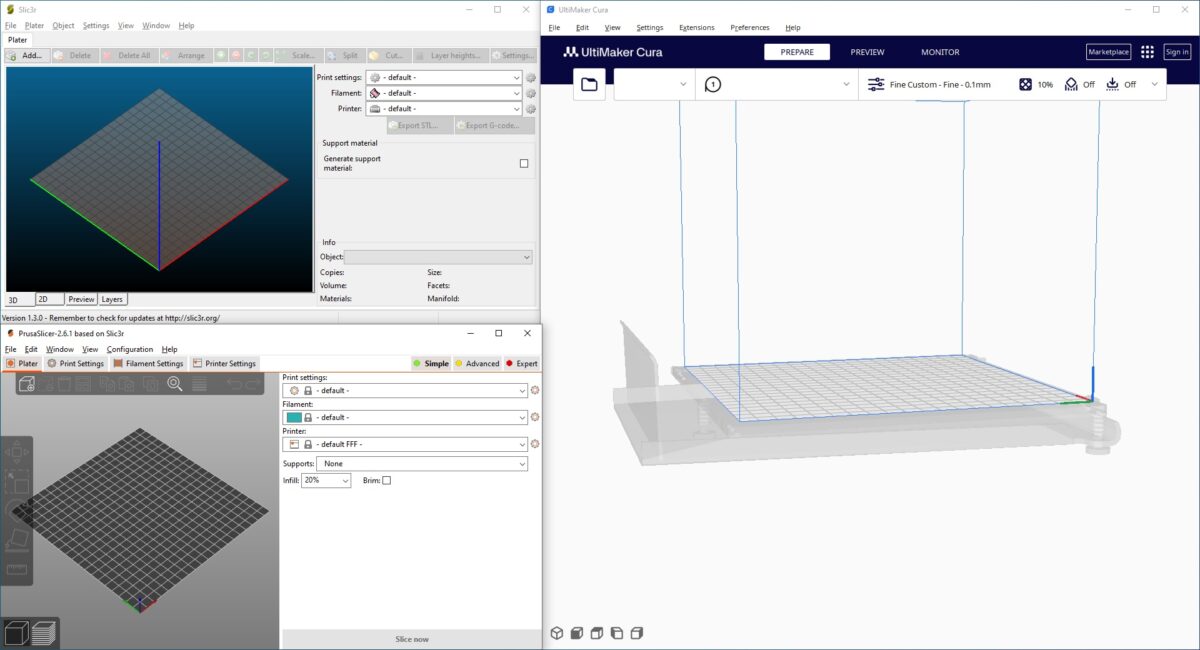Click Slic3r print settings gear icon
Viewport: 1200px width, 650px height.
click(x=531, y=78)
